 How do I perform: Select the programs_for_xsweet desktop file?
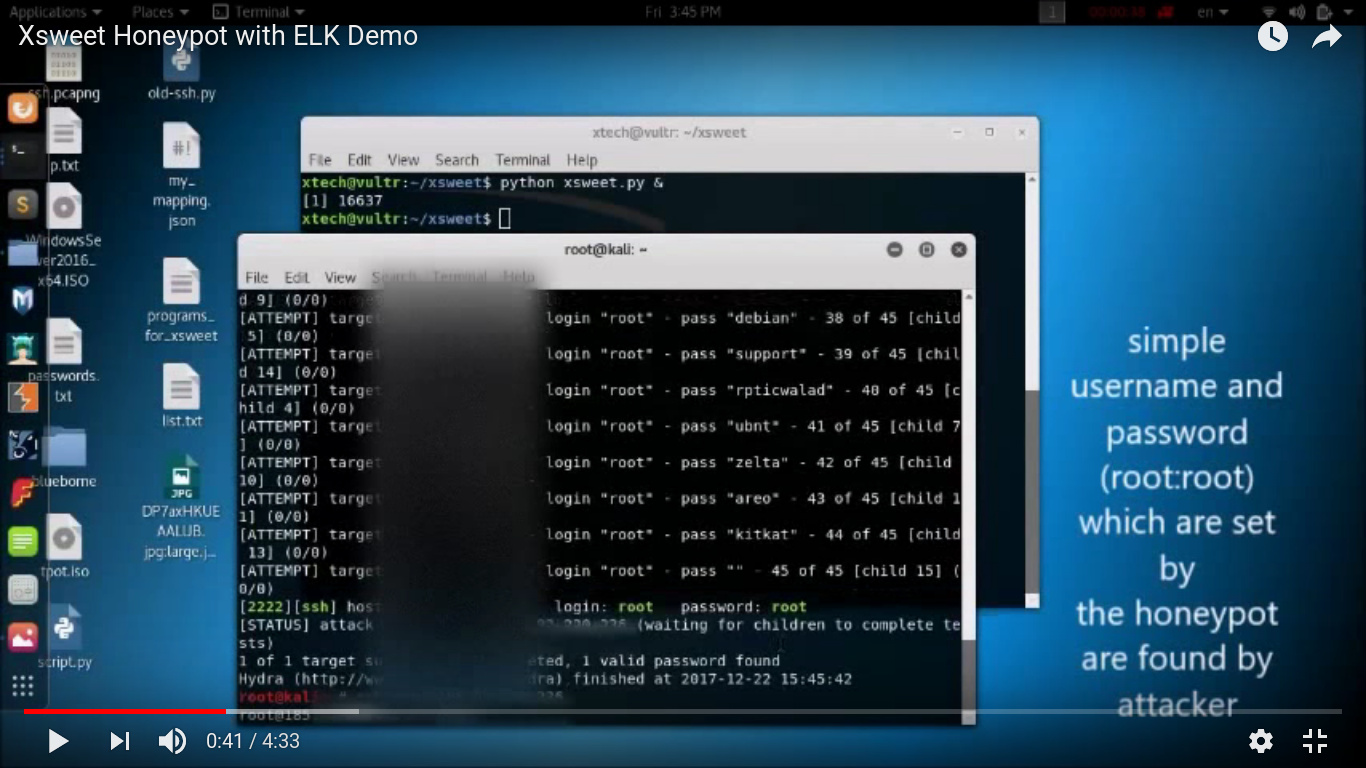[x=181, y=301]
